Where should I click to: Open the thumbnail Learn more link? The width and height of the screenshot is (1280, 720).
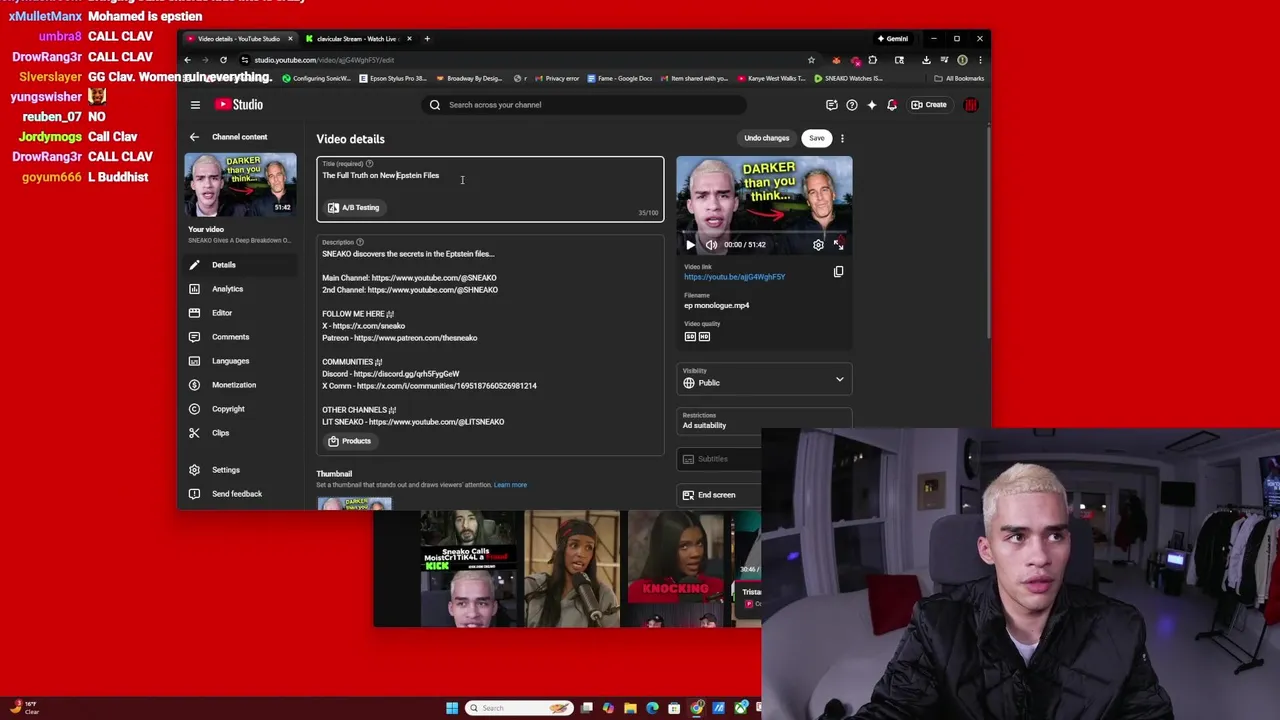coord(510,485)
